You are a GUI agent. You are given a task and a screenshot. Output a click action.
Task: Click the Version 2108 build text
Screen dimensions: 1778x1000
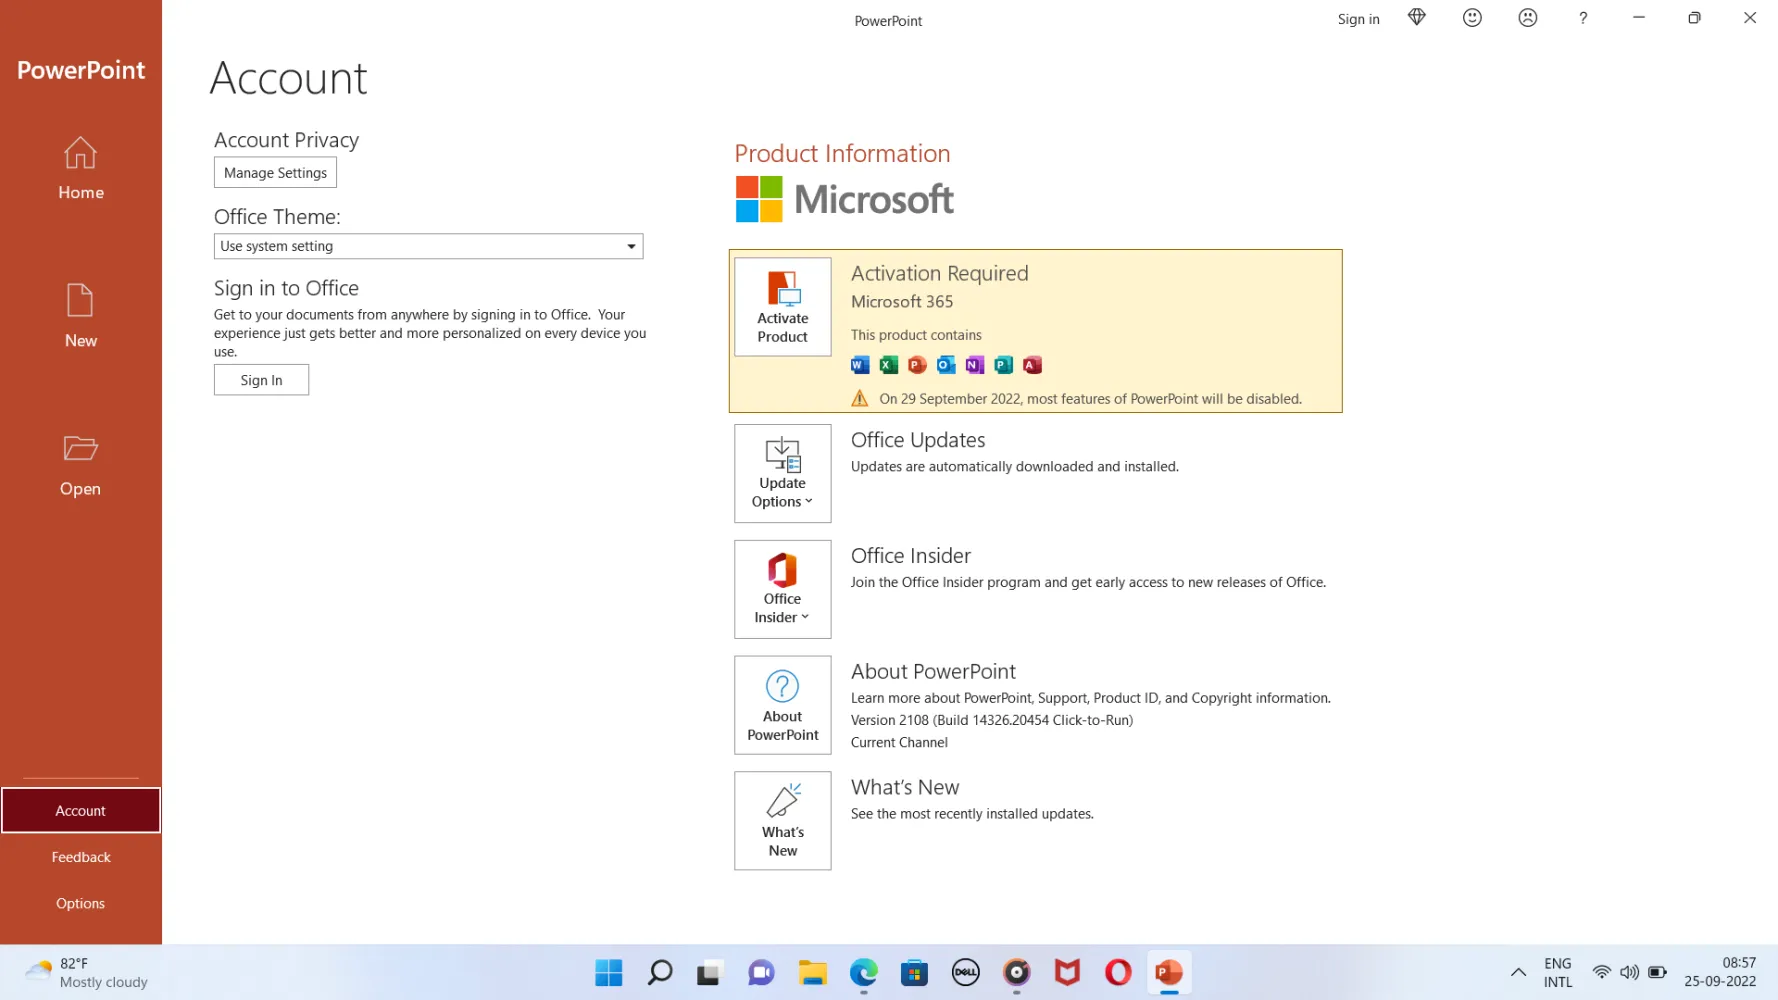pos(992,720)
